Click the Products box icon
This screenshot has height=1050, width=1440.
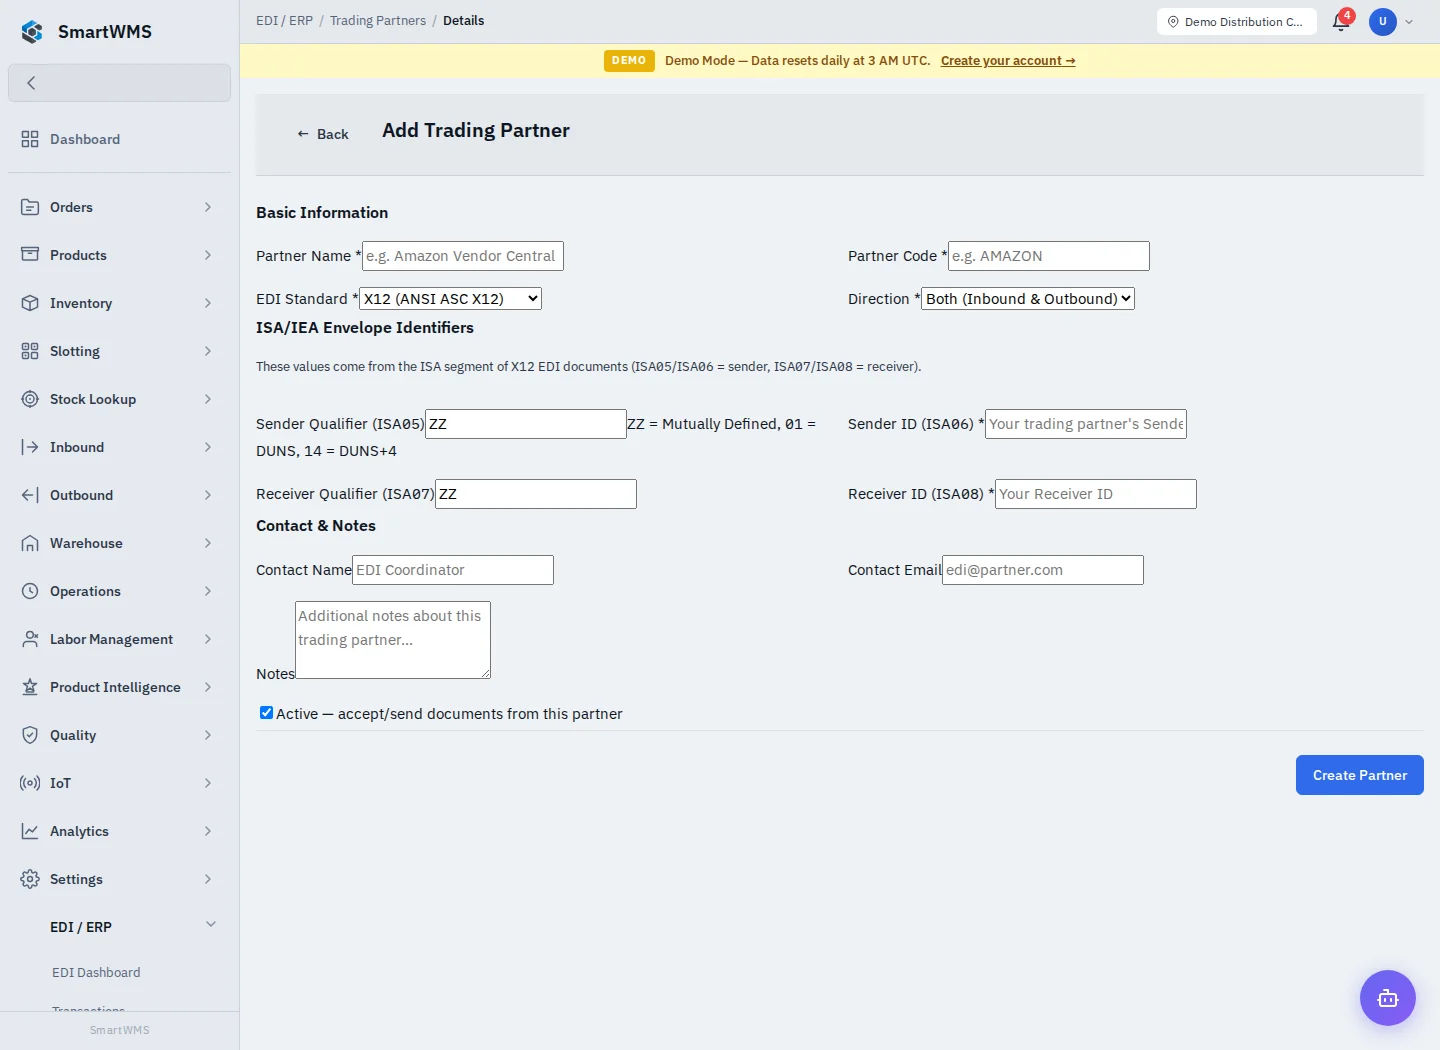pyautogui.click(x=30, y=255)
